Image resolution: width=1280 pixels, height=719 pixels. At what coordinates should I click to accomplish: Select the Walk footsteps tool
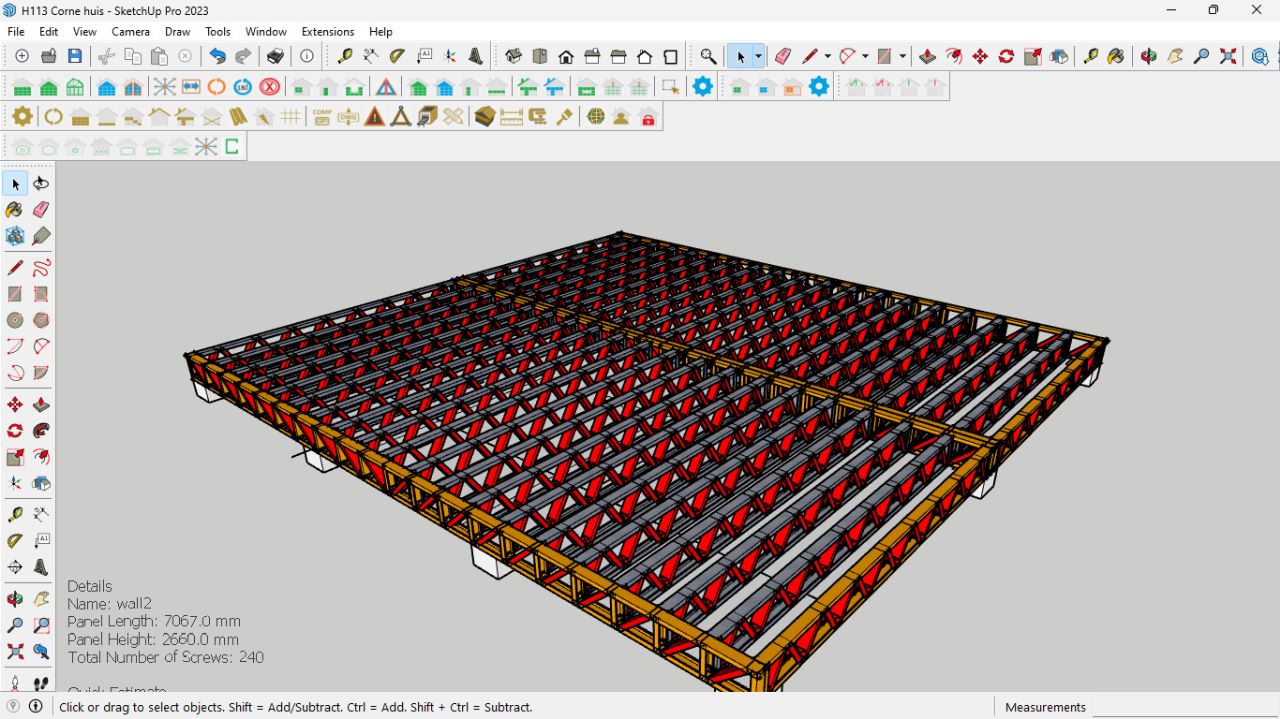[x=41, y=684]
